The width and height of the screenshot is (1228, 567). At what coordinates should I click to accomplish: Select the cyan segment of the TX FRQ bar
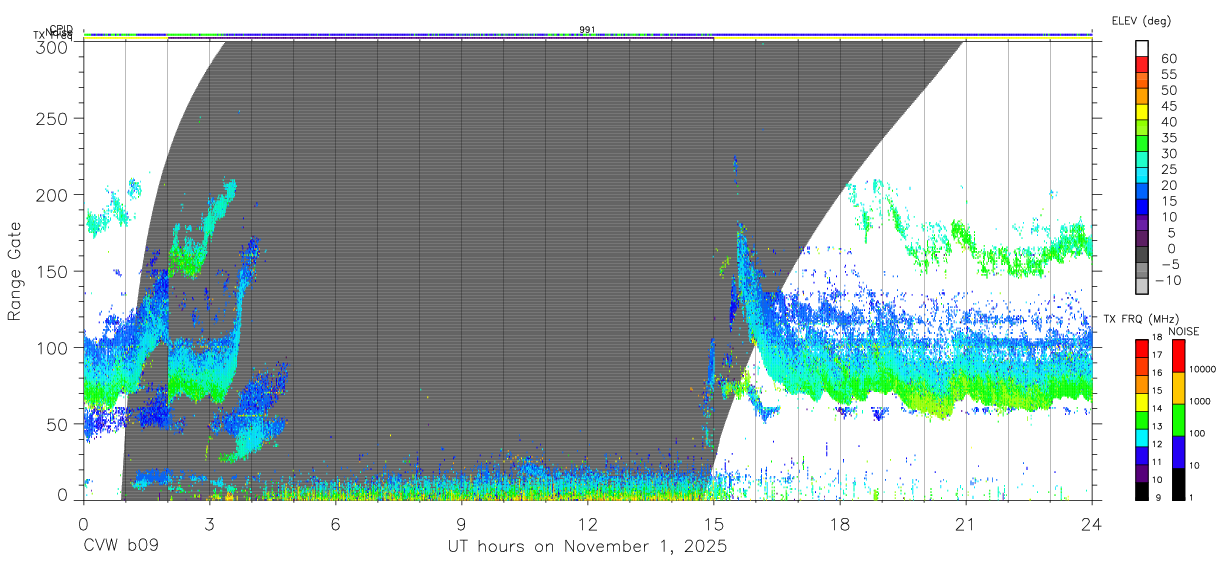1142,436
